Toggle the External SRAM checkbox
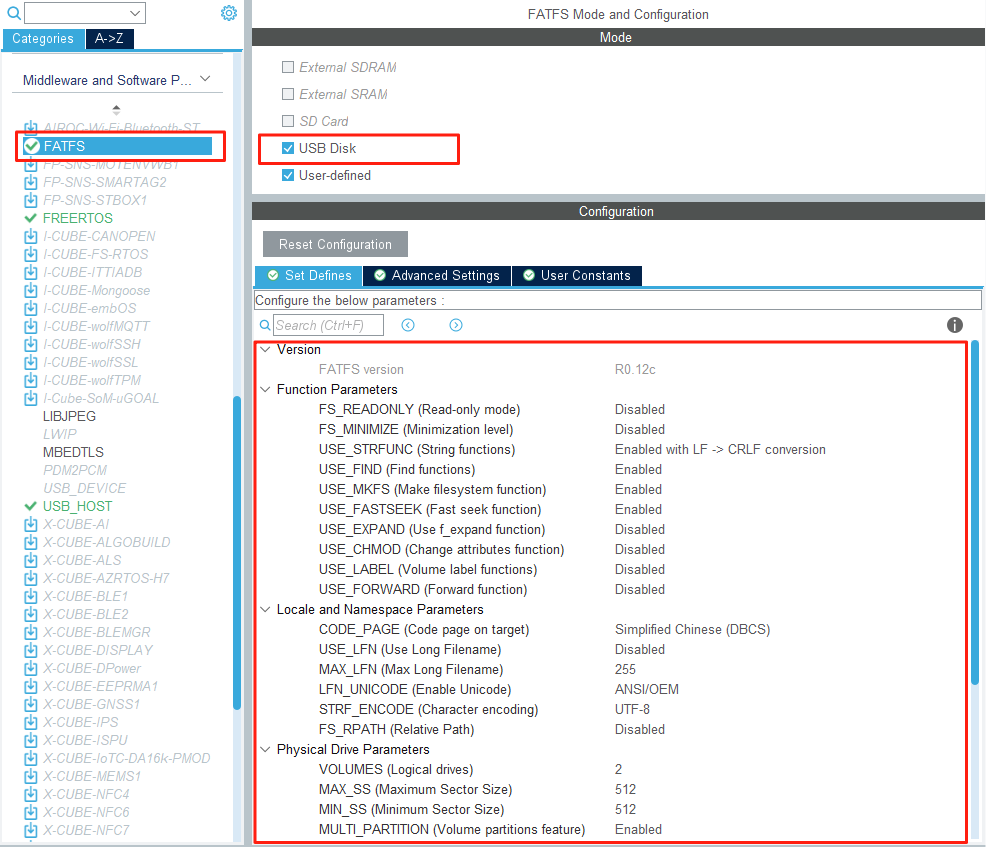This screenshot has width=986, height=854. click(288, 94)
